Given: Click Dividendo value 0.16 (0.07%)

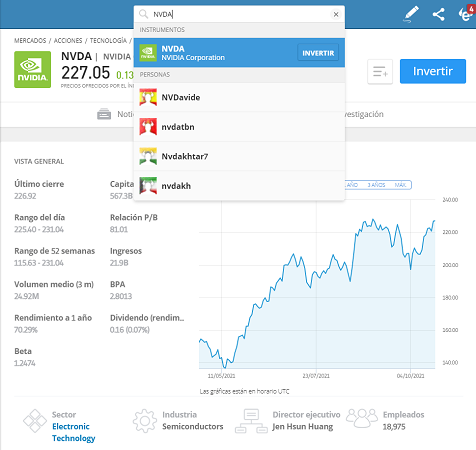Looking at the screenshot, I should pyautogui.click(x=130, y=330).
